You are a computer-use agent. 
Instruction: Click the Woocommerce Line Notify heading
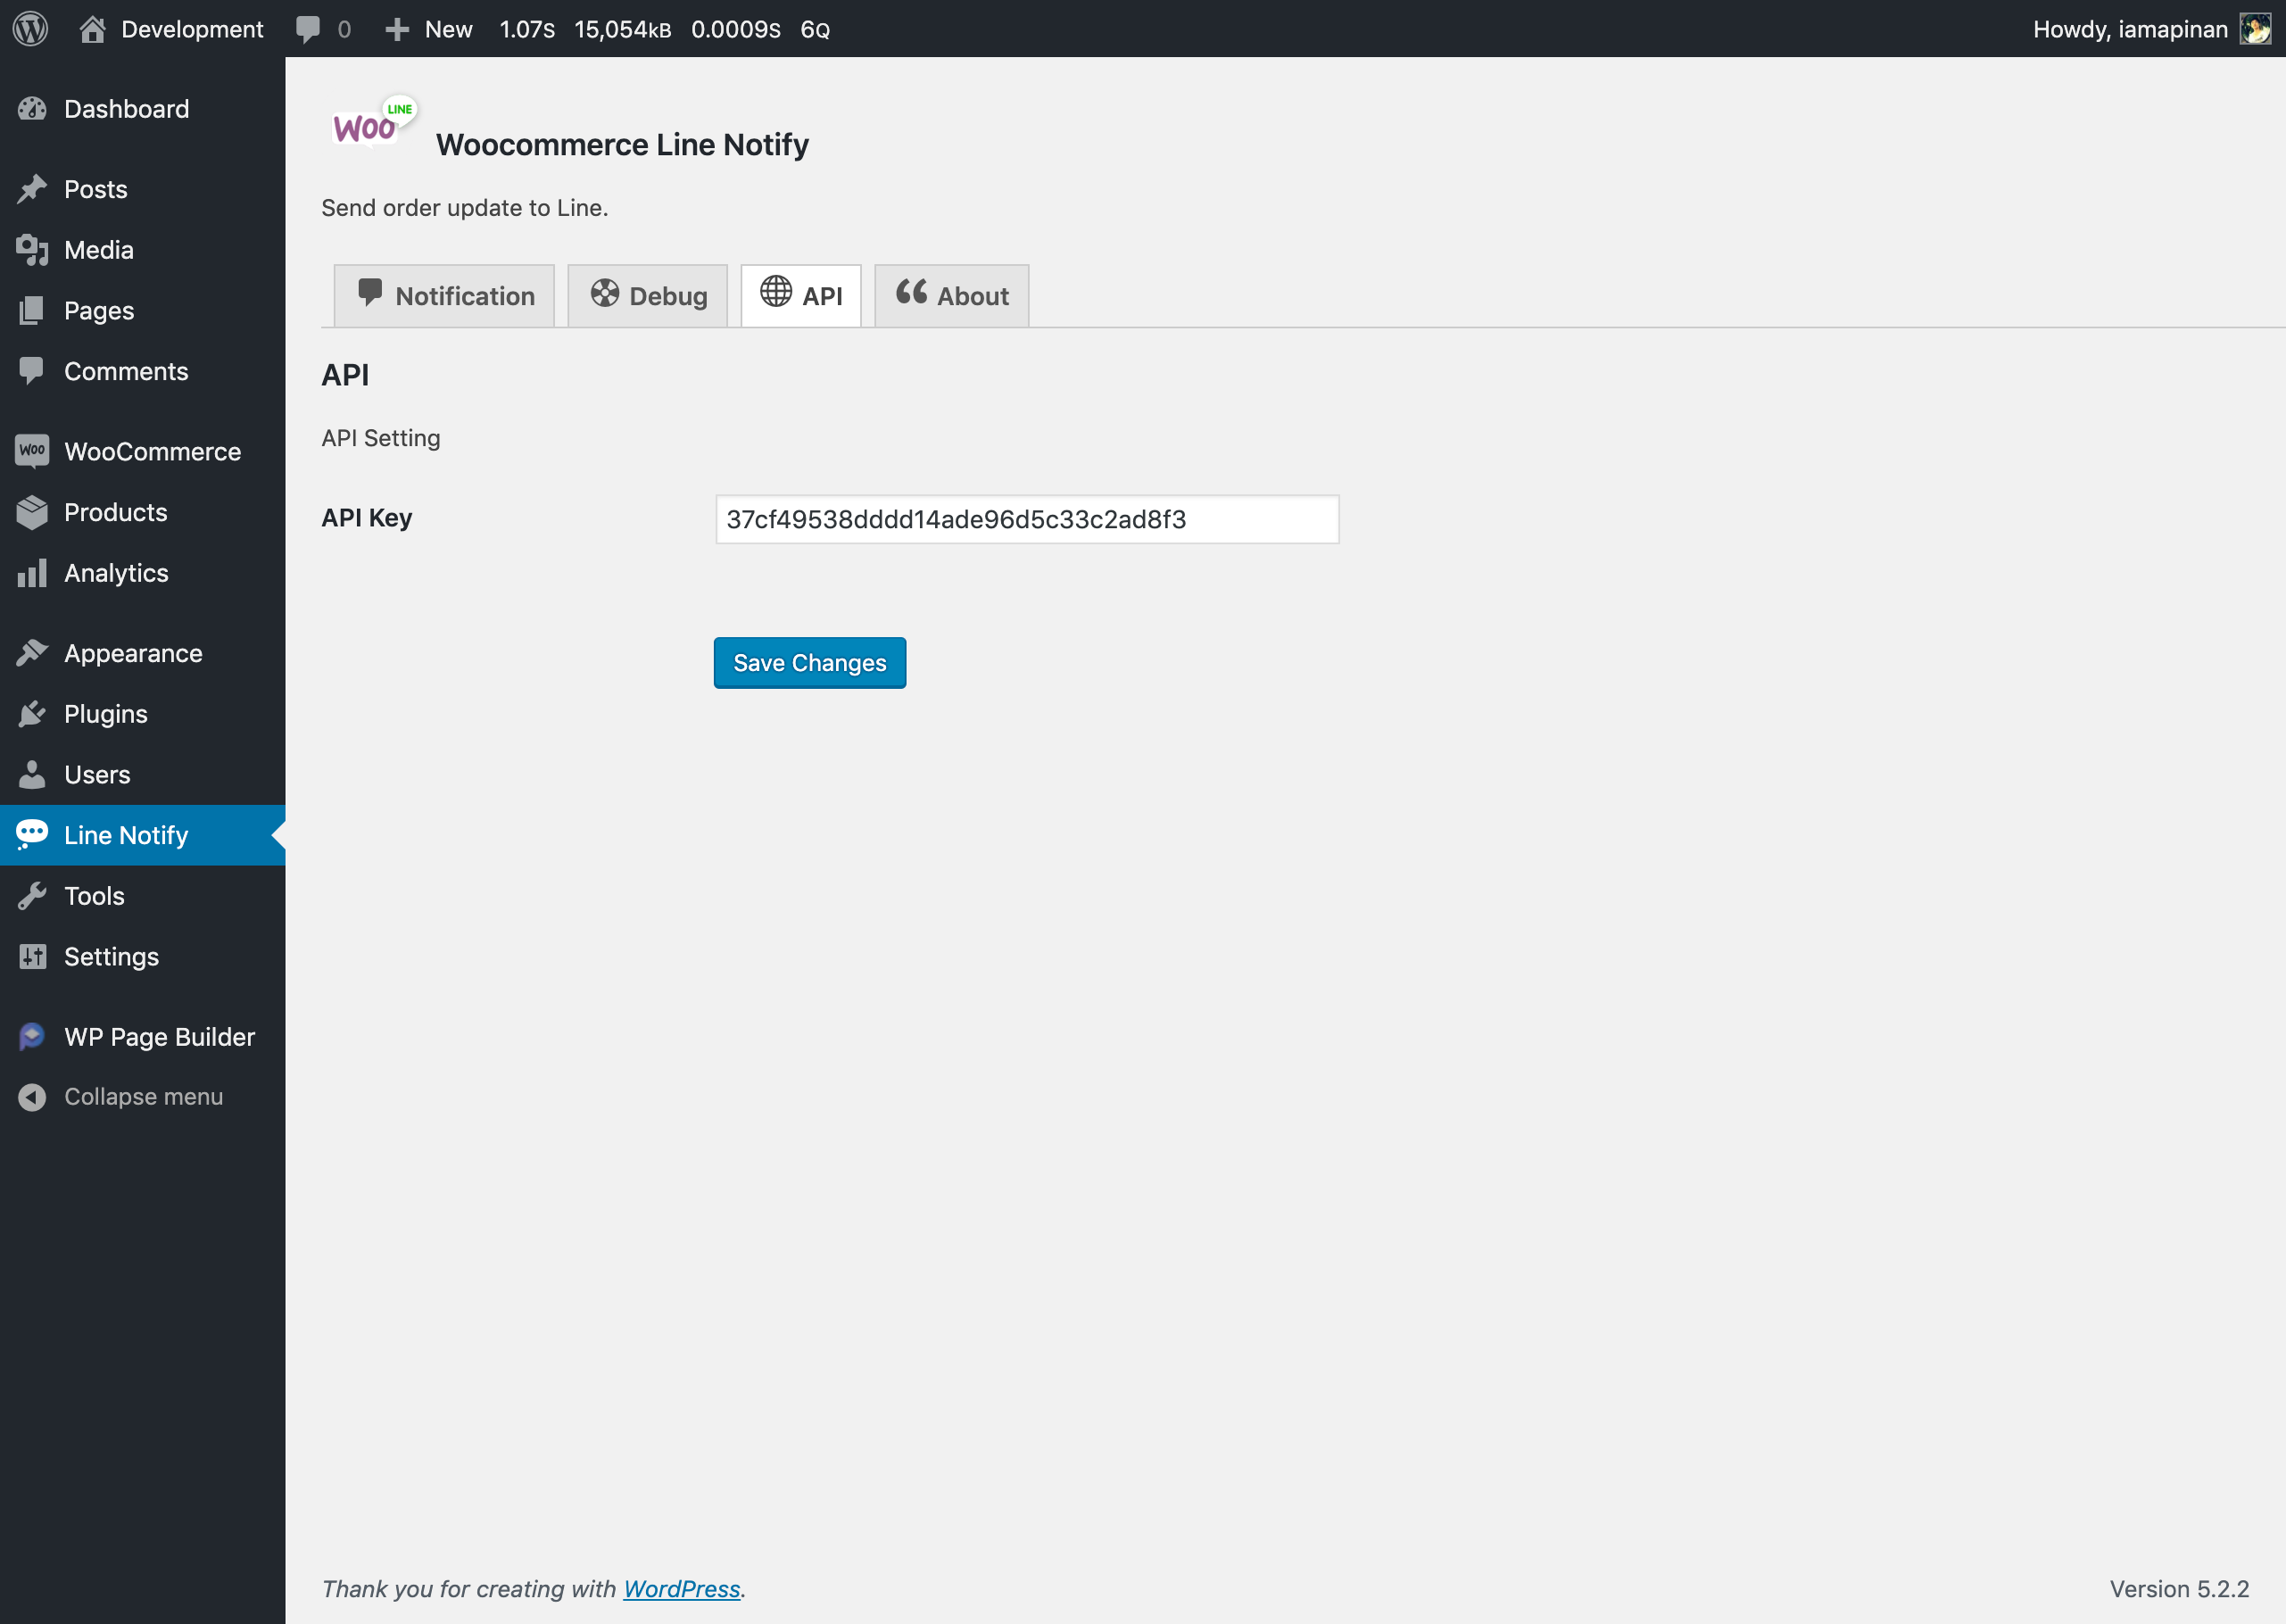click(x=622, y=145)
